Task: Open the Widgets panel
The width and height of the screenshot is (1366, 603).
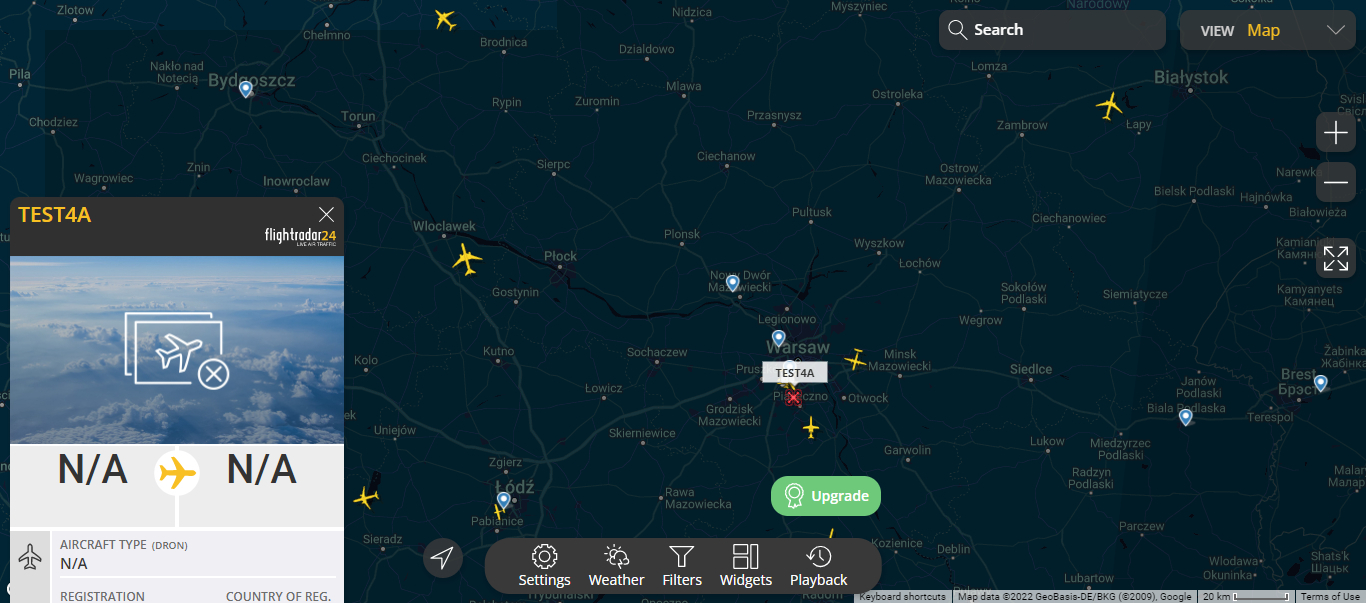Action: [x=746, y=566]
